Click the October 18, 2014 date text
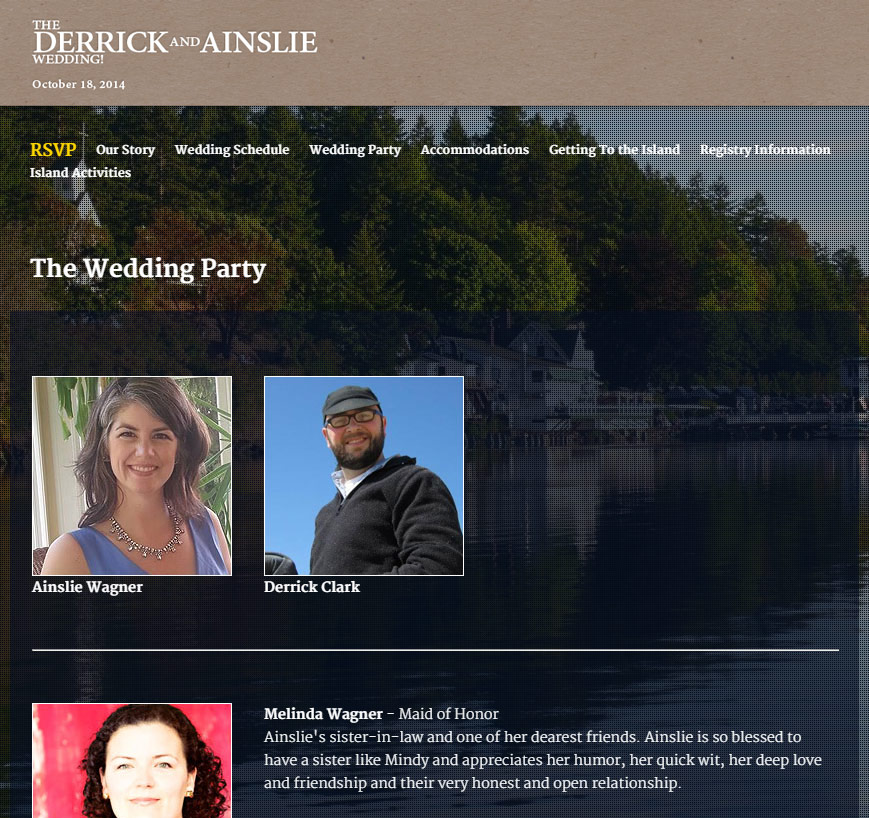This screenshot has height=818, width=869. 79,85
